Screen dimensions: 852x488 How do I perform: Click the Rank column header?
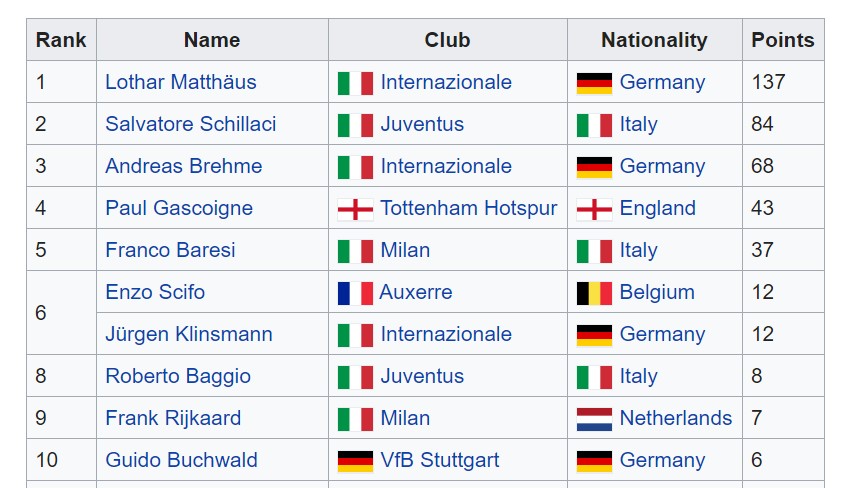(x=61, y=40)
